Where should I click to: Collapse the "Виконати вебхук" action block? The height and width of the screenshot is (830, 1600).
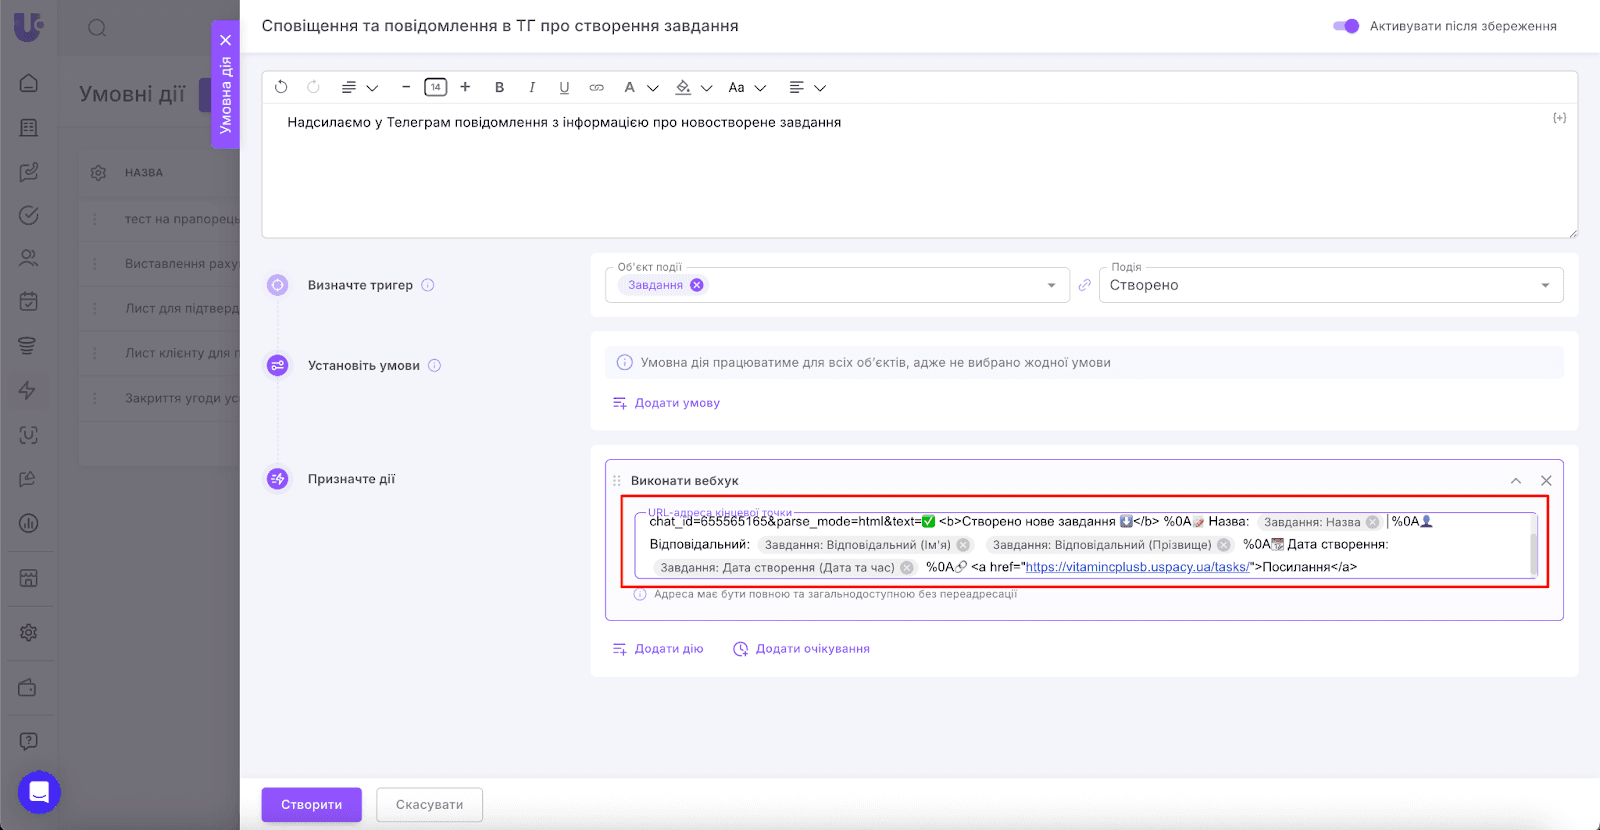click(1516, 481)
